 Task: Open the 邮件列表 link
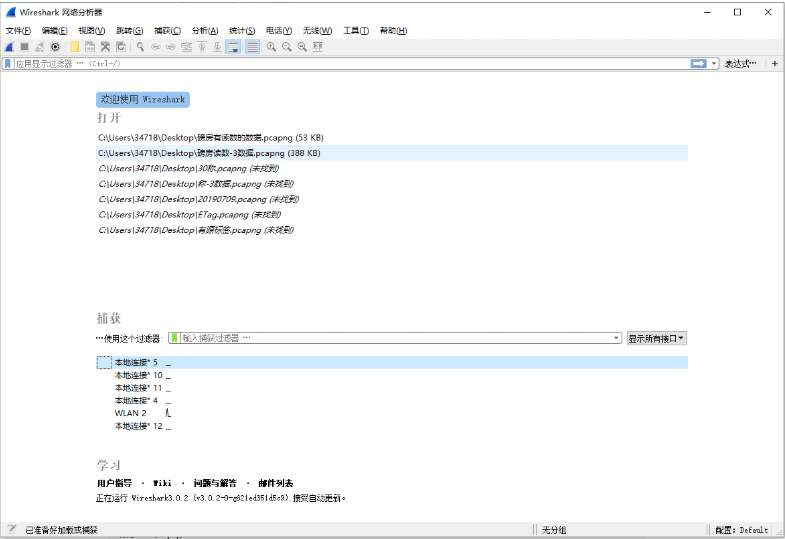tap(275, 483)
